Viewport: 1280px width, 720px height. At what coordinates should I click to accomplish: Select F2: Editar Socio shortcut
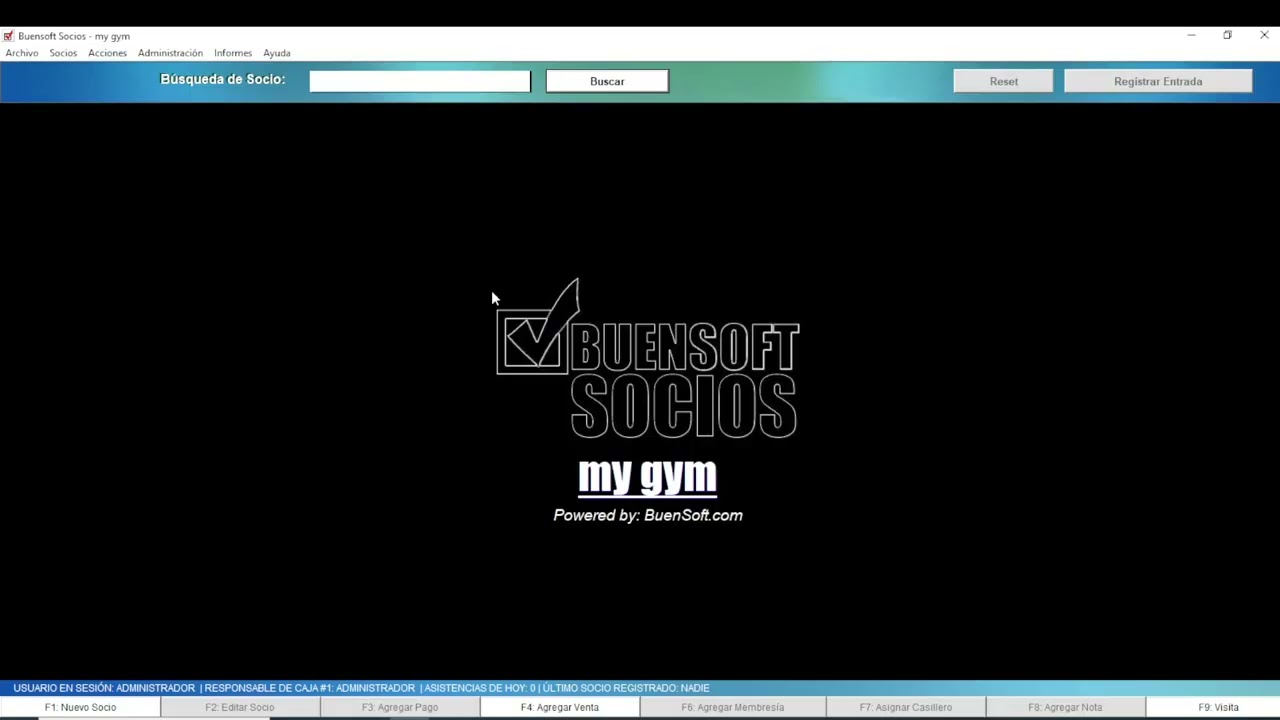click(x=240, y=707)
